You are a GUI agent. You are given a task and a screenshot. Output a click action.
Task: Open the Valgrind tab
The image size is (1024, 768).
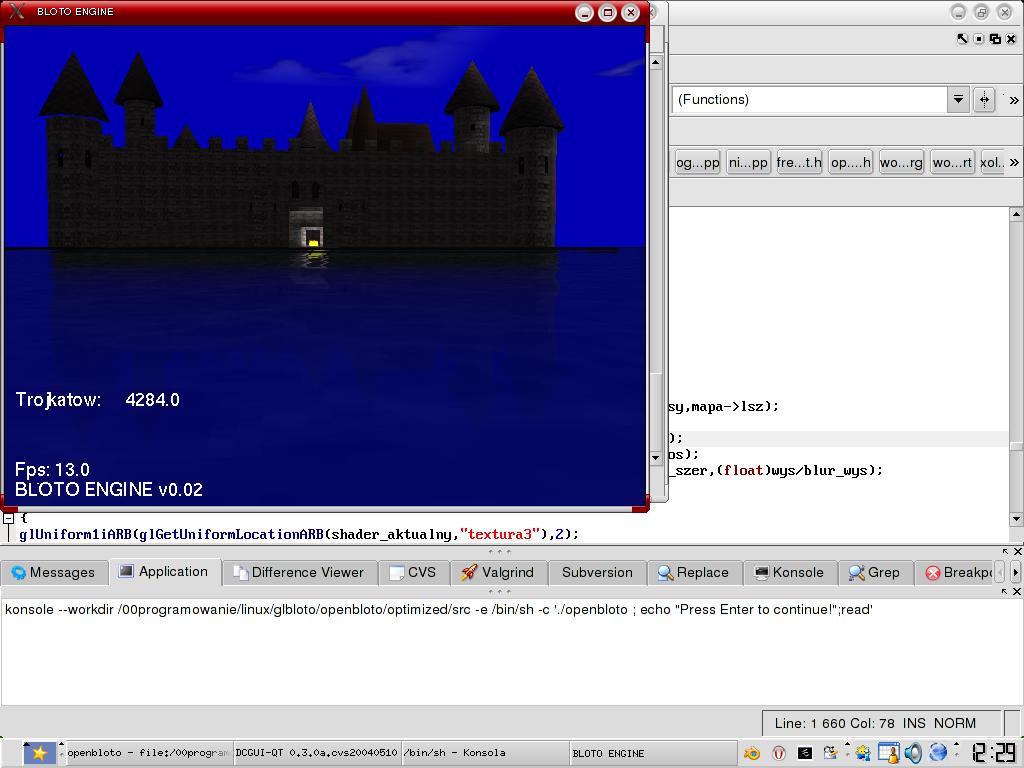[x=498, y=573]
